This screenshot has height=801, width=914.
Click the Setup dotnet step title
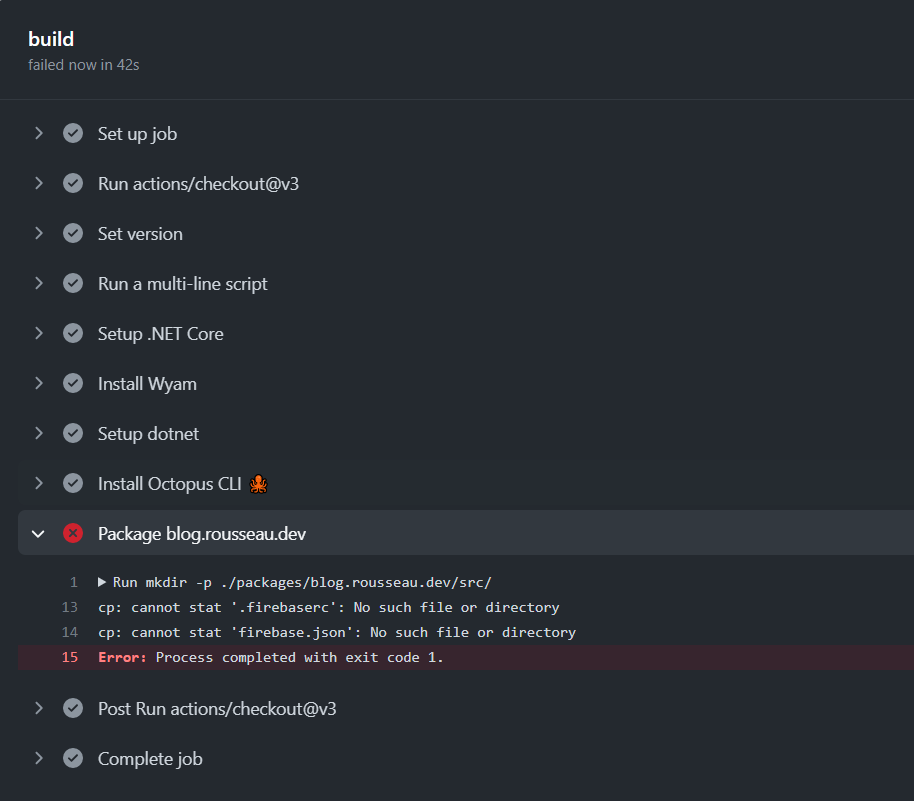click(x=148, y=434)
